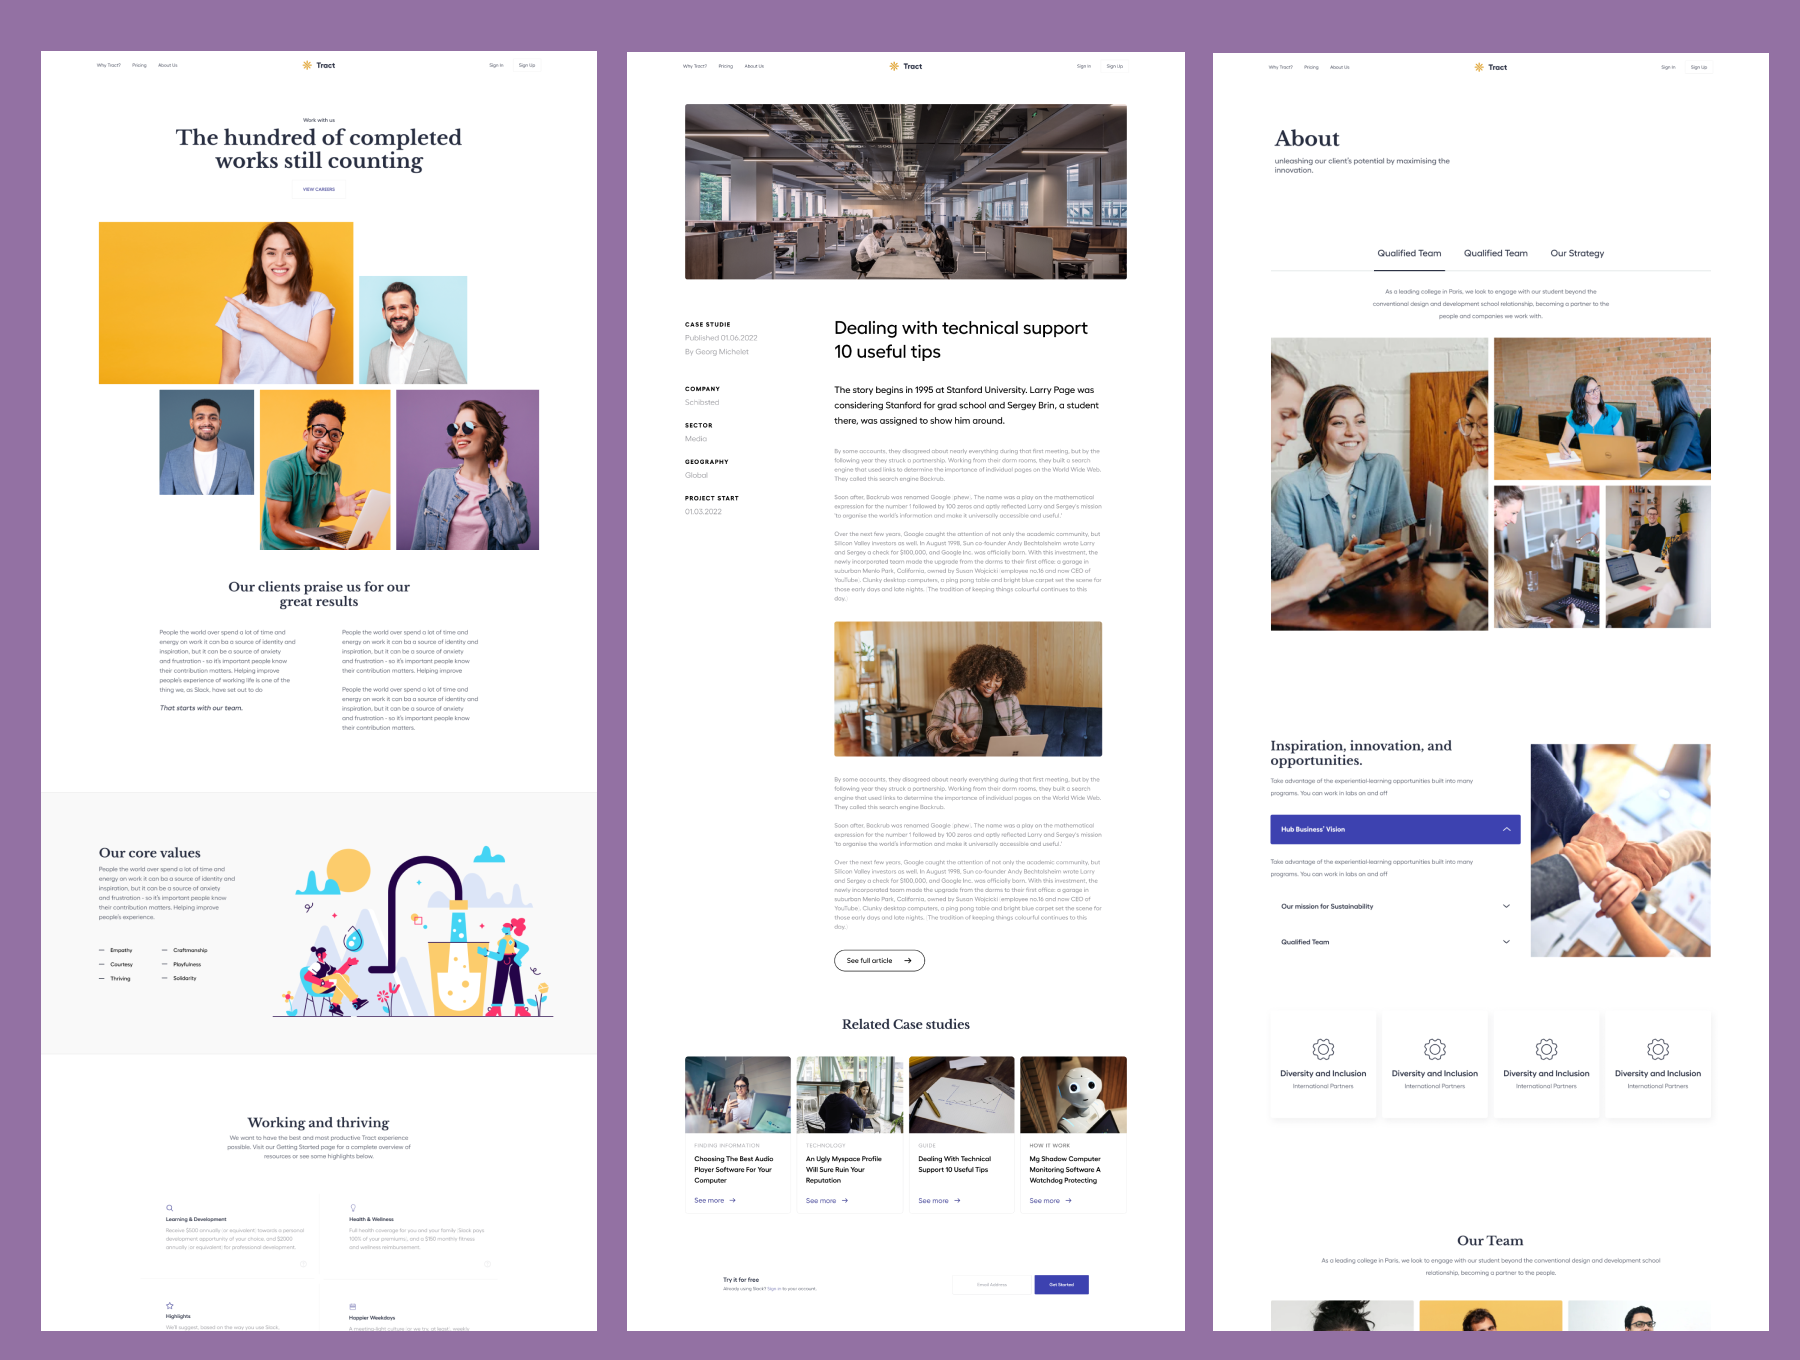Click the Email Address input field

(991, 1285)
